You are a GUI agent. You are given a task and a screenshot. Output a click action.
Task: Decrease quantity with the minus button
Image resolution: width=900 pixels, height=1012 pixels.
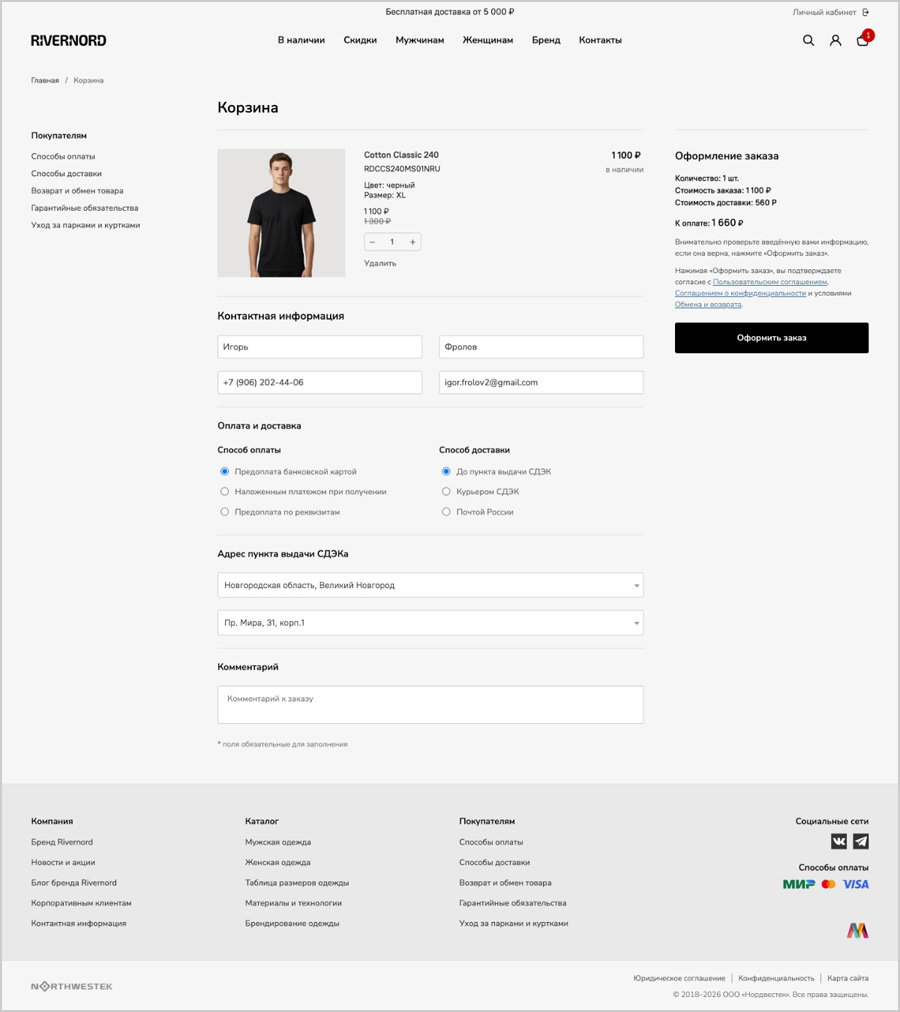(373, 242)
